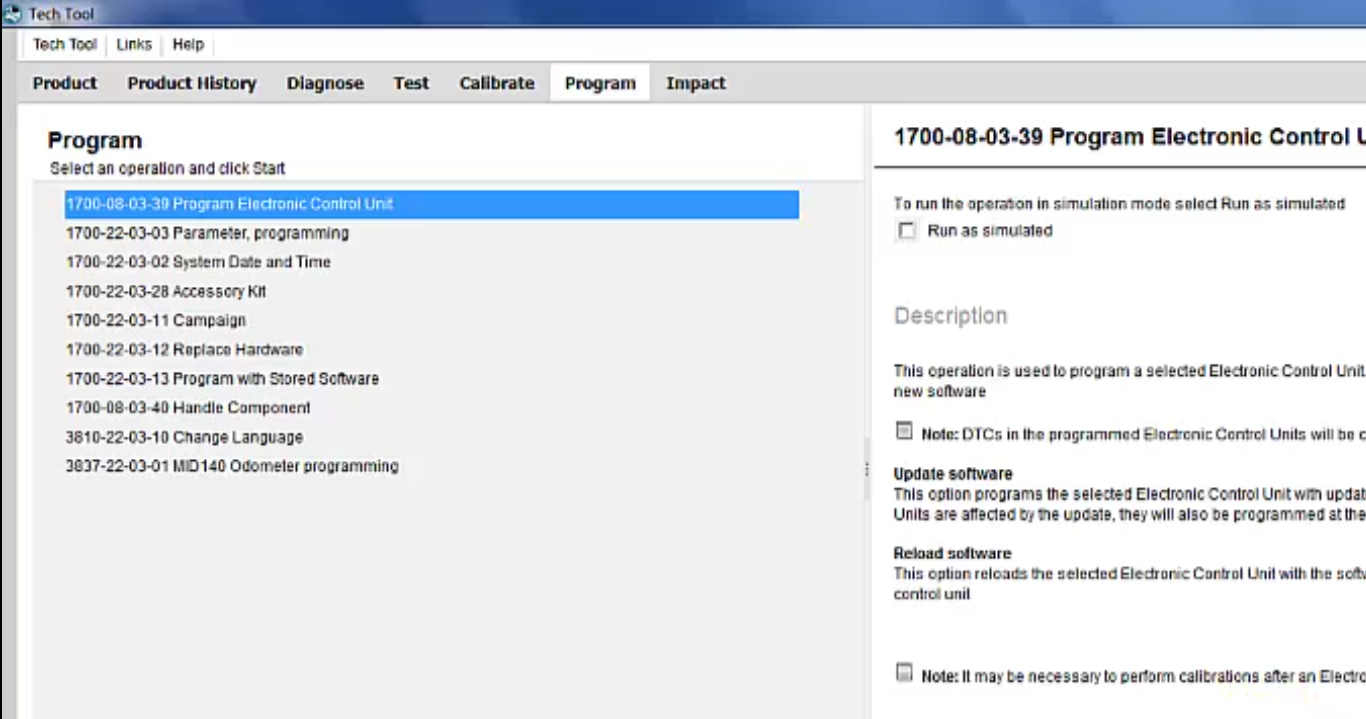Switch to the Impact tab
This screenshot has height=719, width=1366.
tap(695, 83)
